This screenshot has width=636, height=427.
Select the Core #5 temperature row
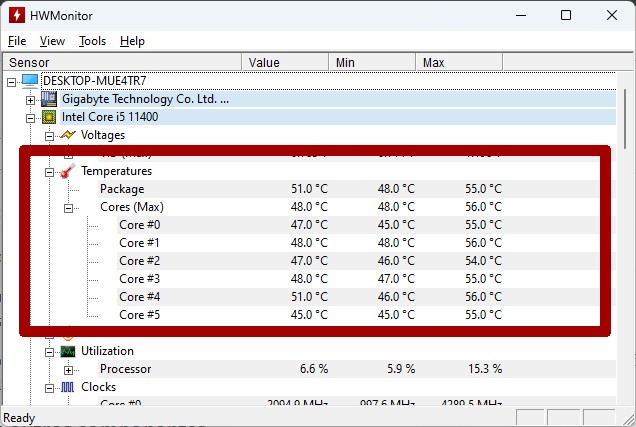tap(359, 315)
